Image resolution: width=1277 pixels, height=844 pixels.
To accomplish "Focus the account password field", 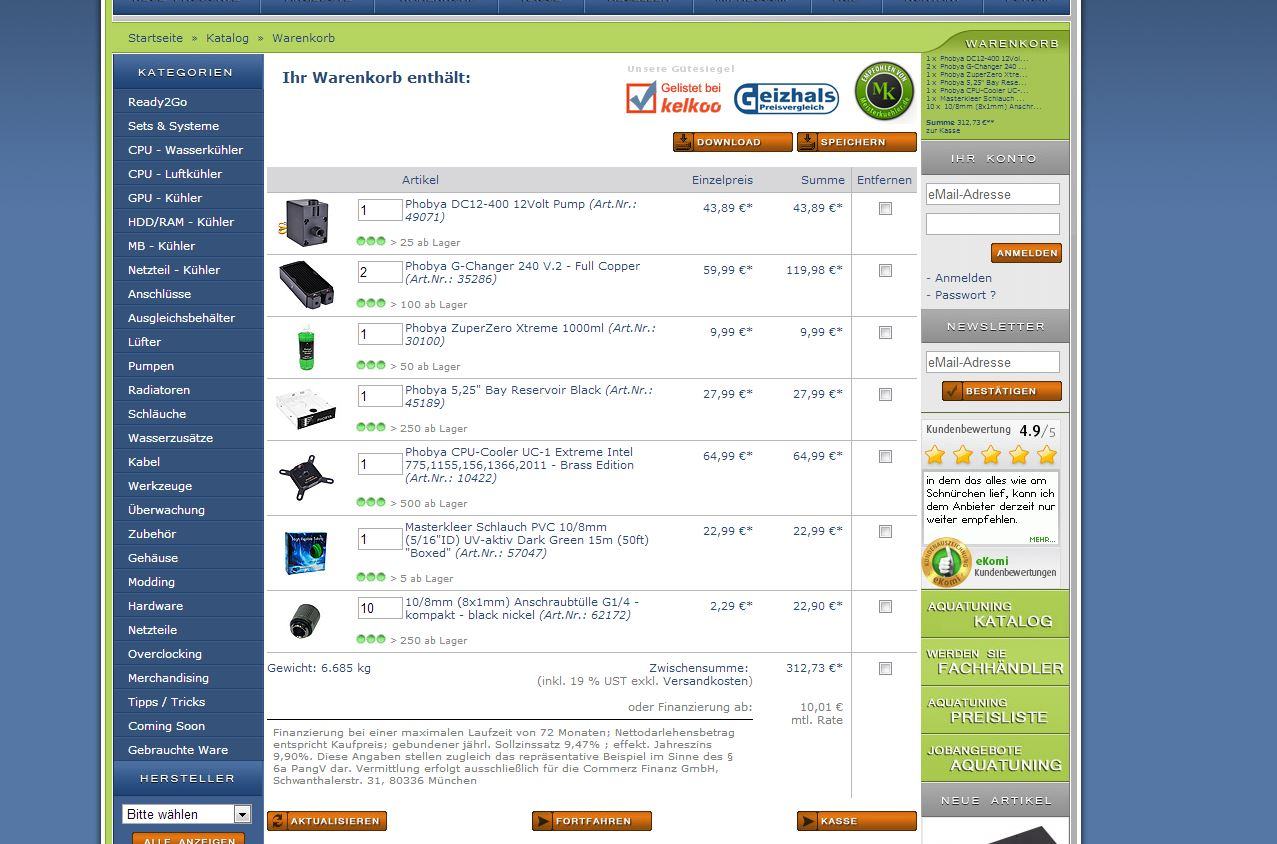I will 992,224.
